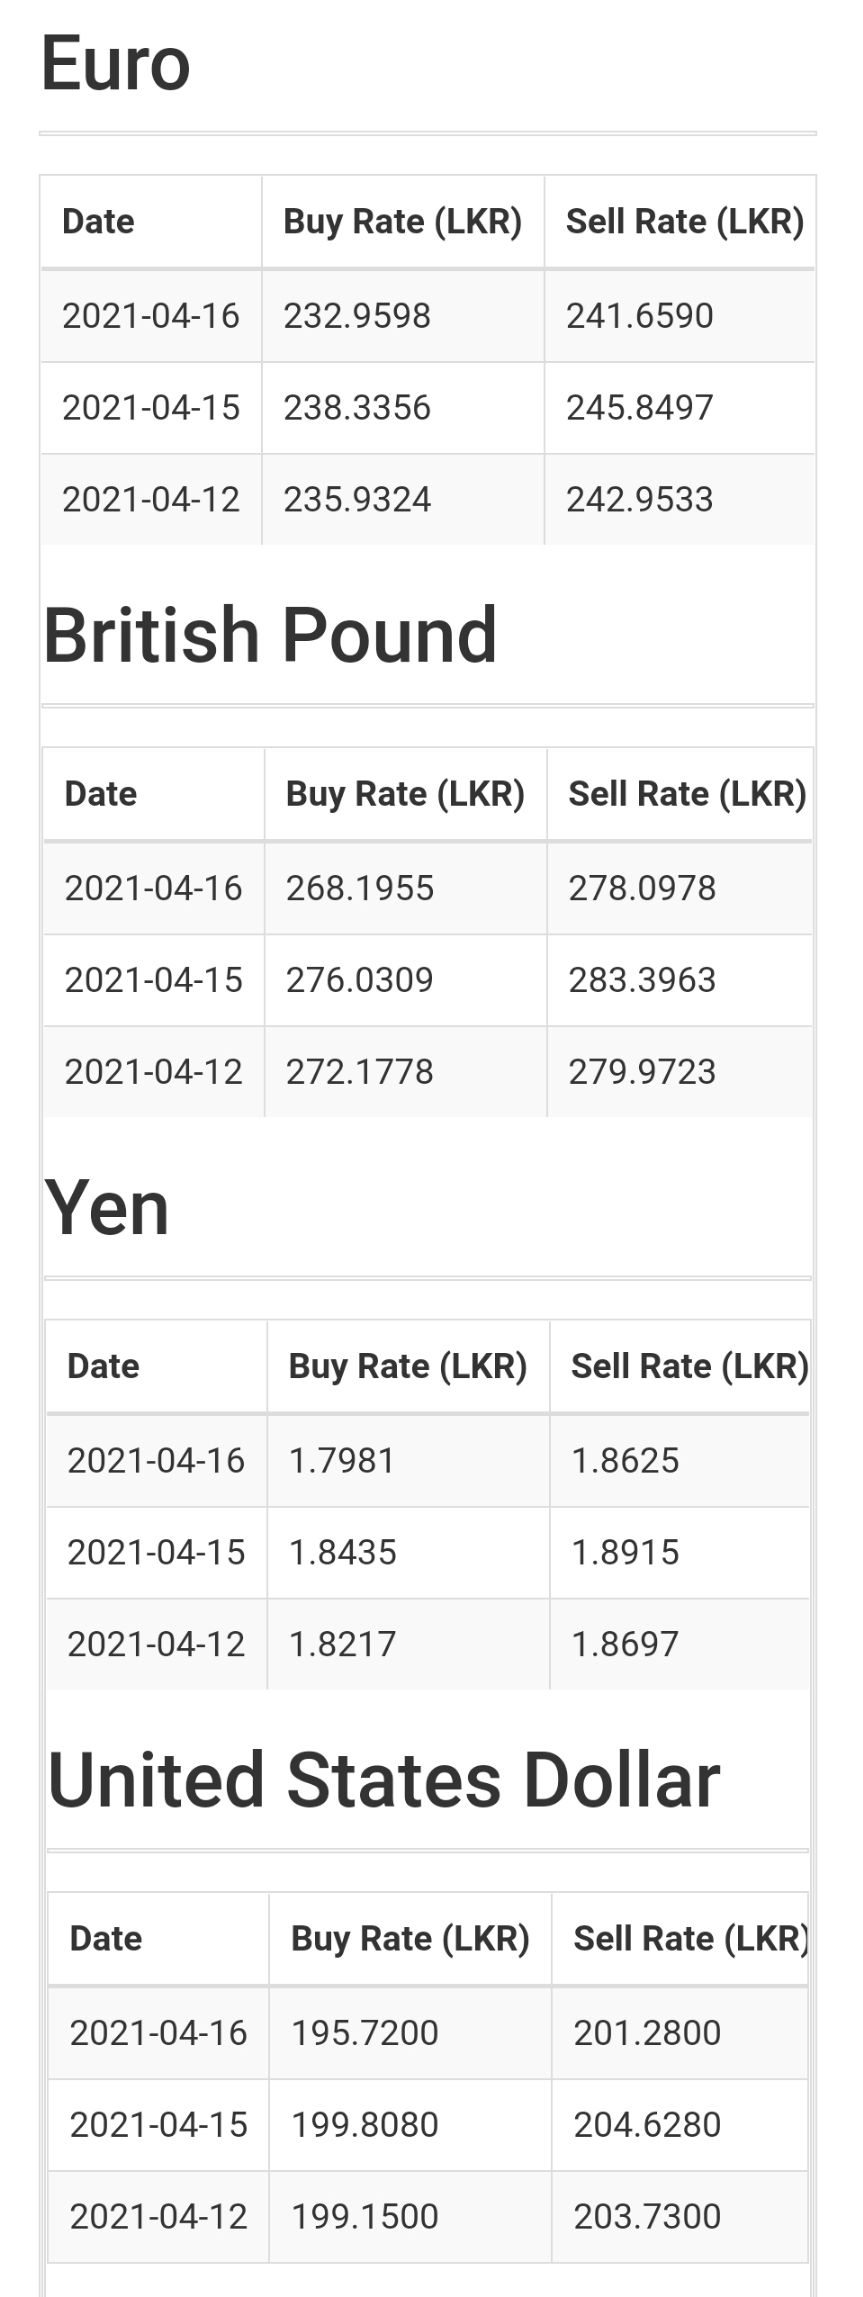The image size is (863, 2297).
Task: Click the Euro section heading
Action: (x=115, y=64)
